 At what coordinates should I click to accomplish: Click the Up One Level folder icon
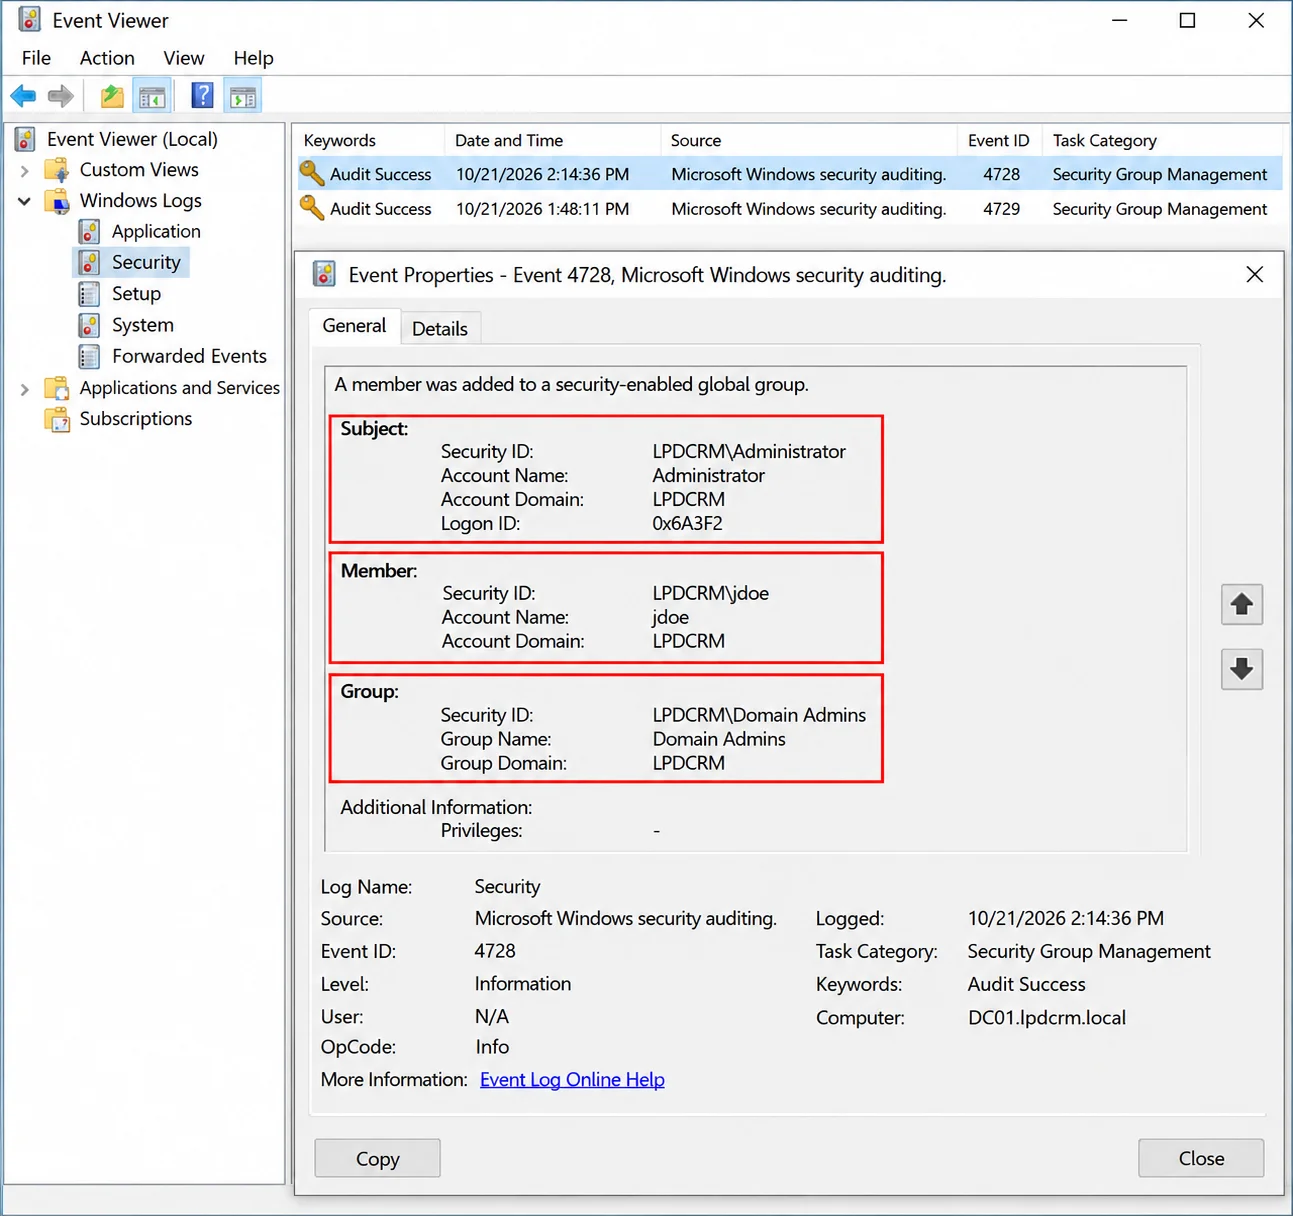pyautogui.click(x=112, y=96)
